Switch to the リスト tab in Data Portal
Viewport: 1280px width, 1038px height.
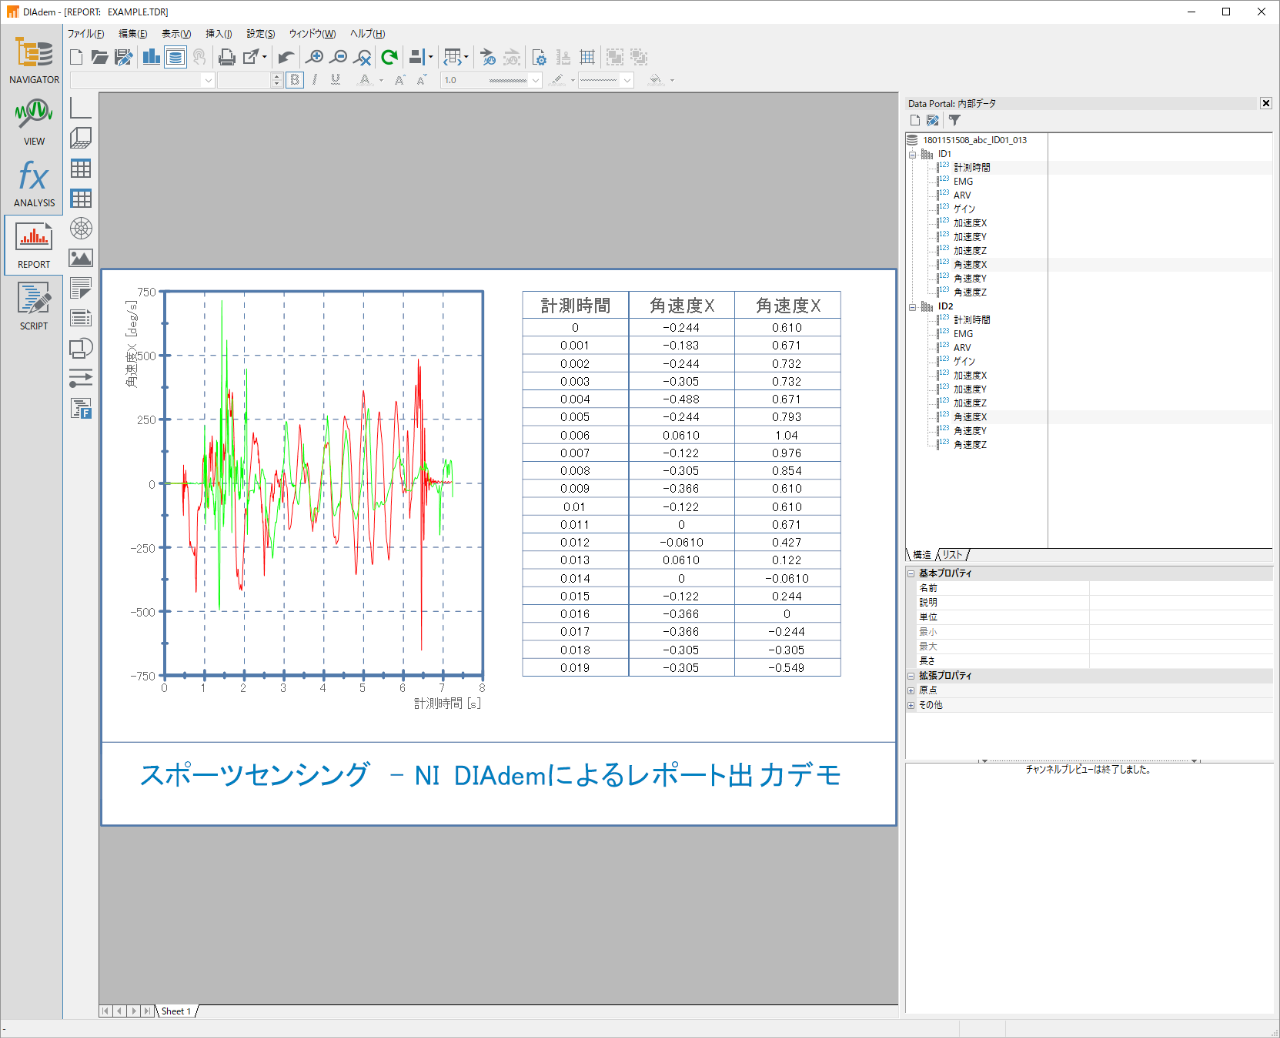[953, 555]
